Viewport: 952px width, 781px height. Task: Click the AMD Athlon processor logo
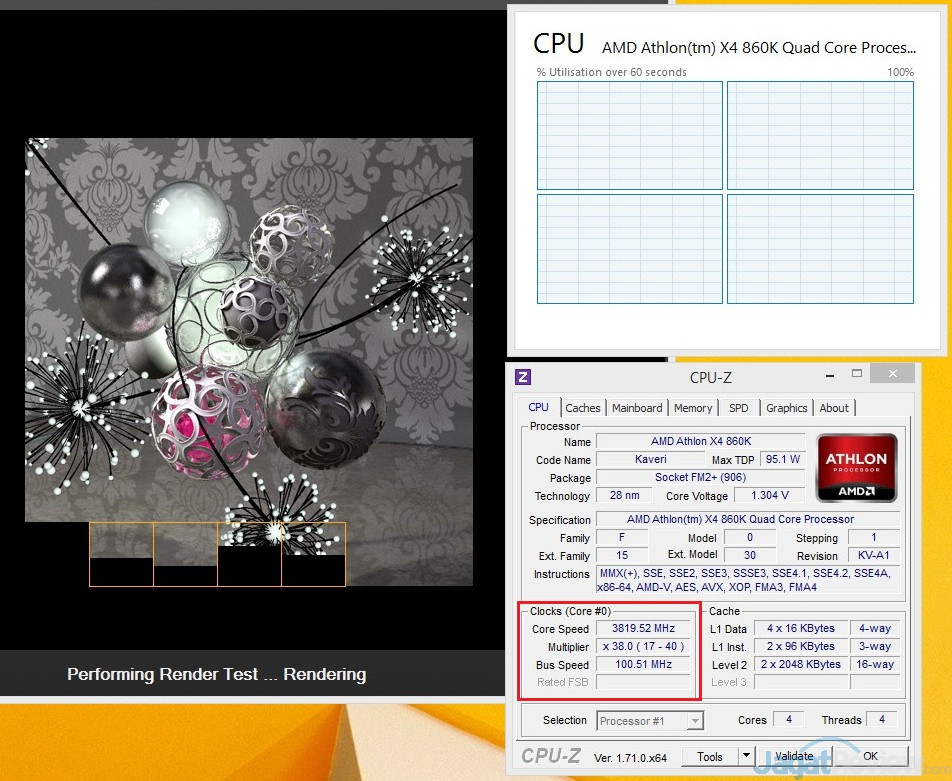click(x=855, y=467)
